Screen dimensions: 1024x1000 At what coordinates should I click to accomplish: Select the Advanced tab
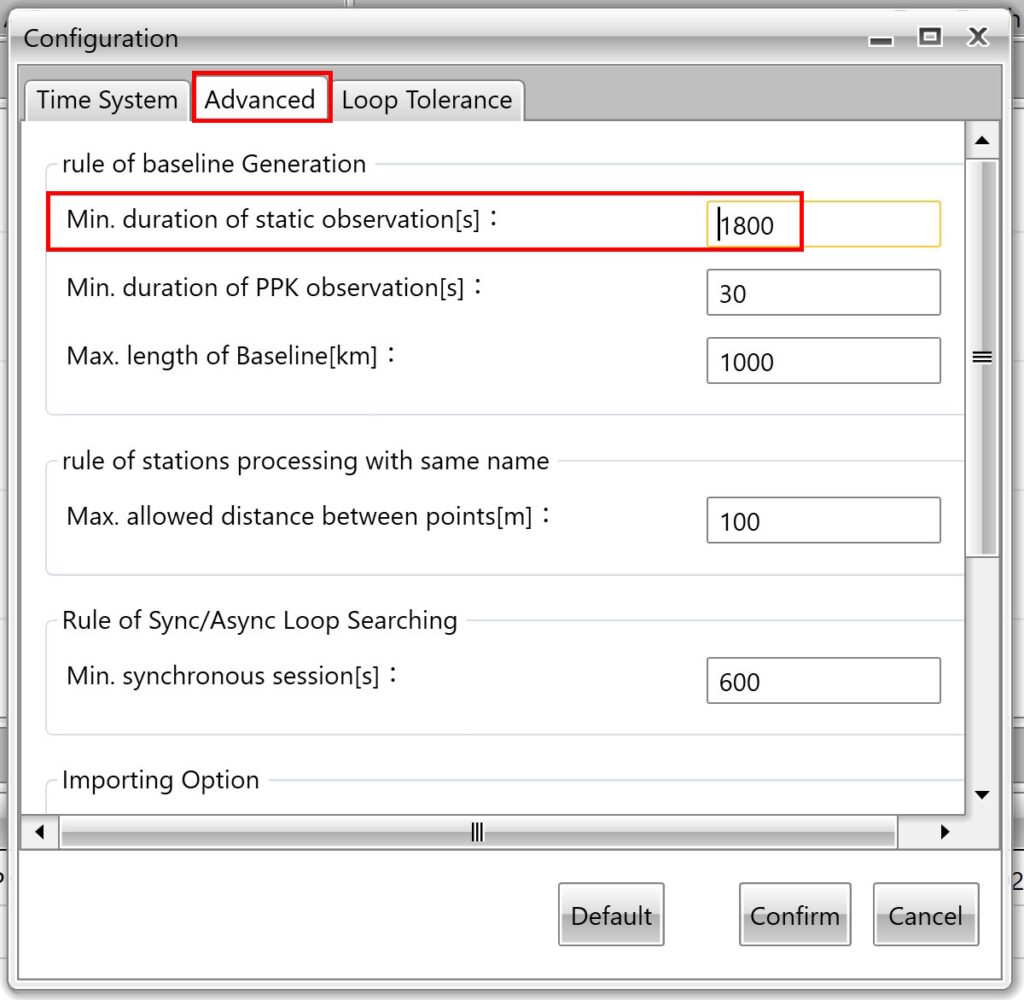click(260, 100)
